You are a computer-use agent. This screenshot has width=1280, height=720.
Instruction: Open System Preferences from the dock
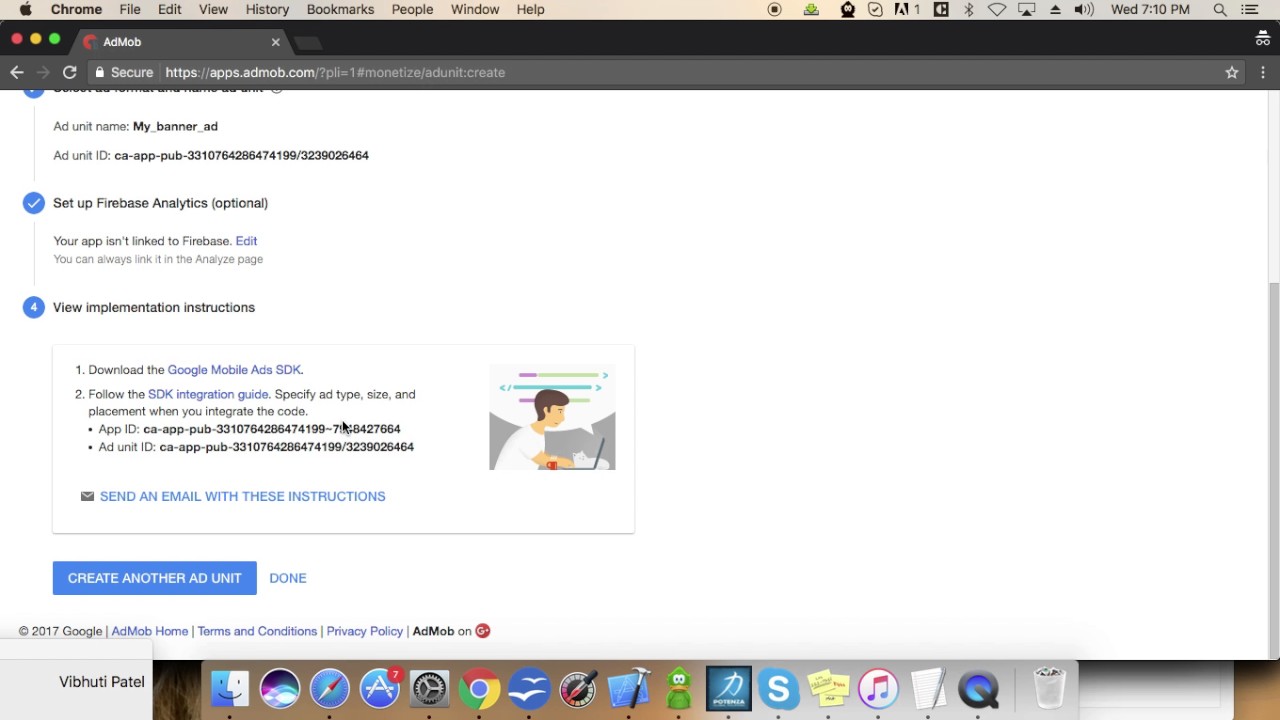click(x=430, y=688)
